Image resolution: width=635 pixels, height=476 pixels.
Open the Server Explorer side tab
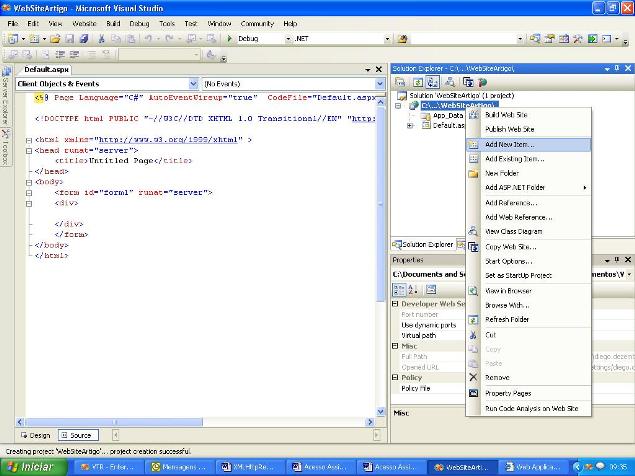(x=6, y=95)
